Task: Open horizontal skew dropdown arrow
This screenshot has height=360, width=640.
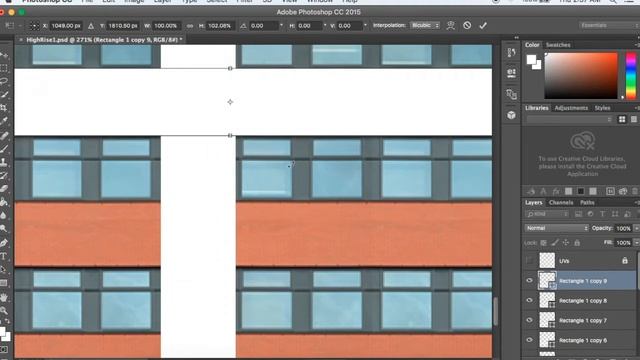Action: 325,26
